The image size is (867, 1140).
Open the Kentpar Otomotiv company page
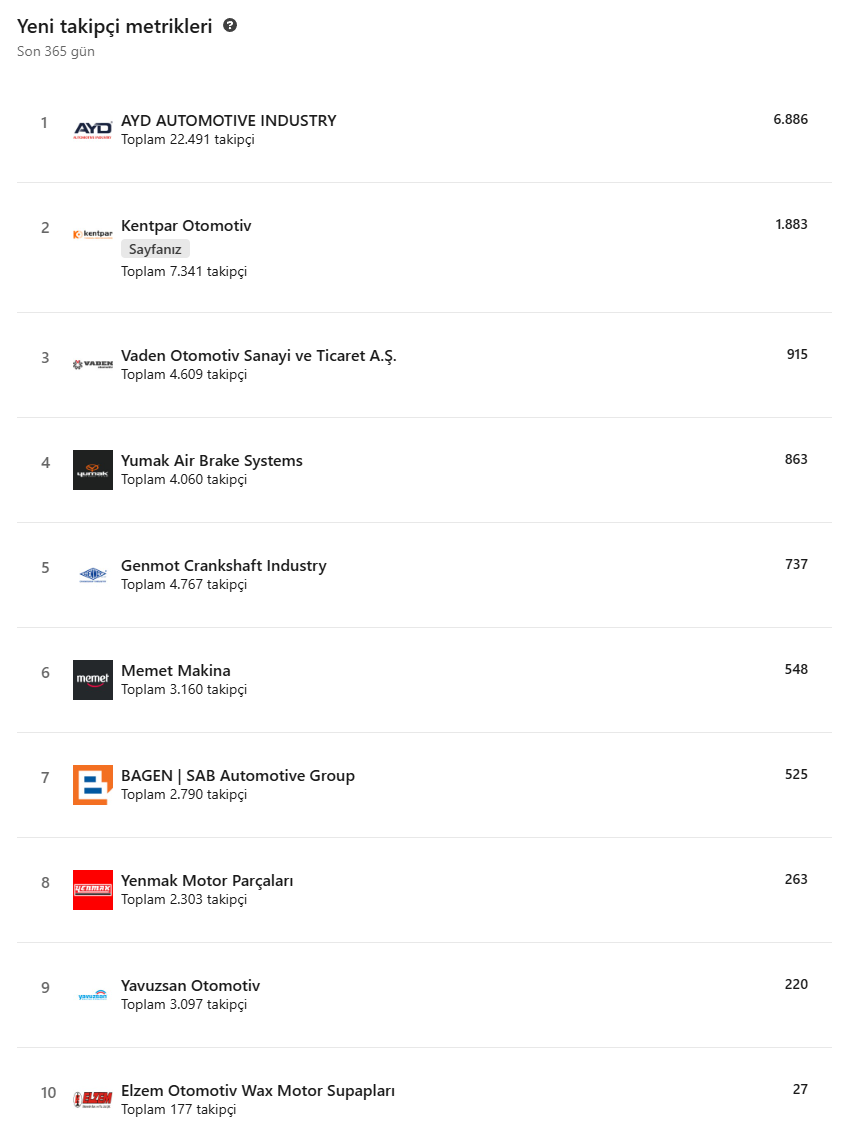(185, 226)
